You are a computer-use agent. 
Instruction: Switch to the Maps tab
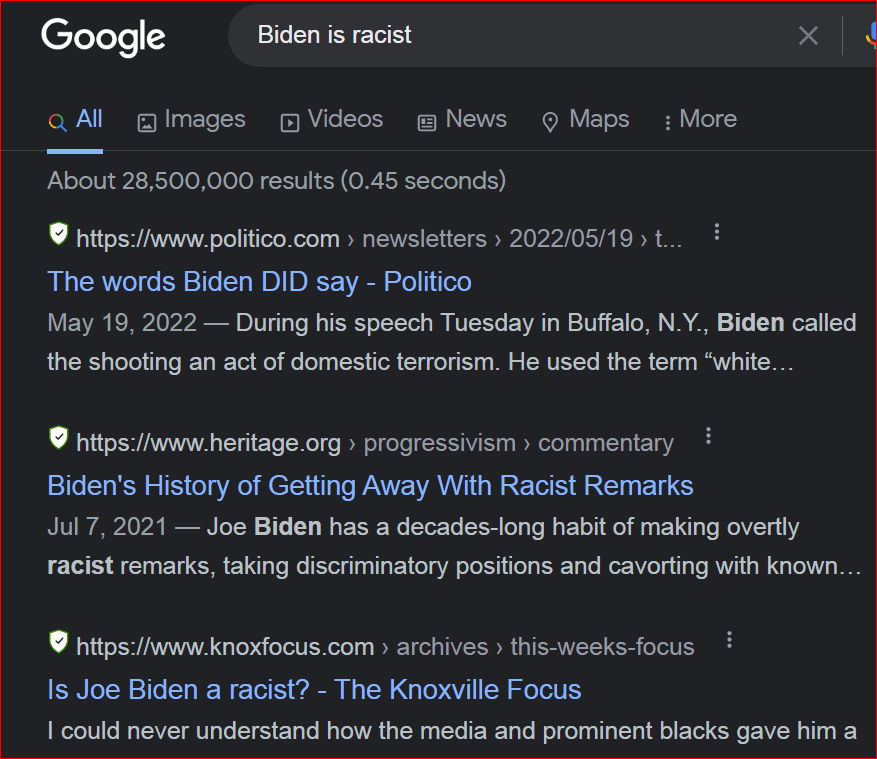[x=585, y=120]
